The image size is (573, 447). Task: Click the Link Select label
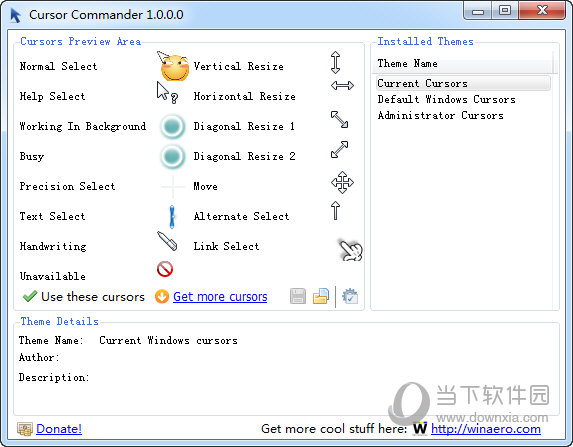227,246
